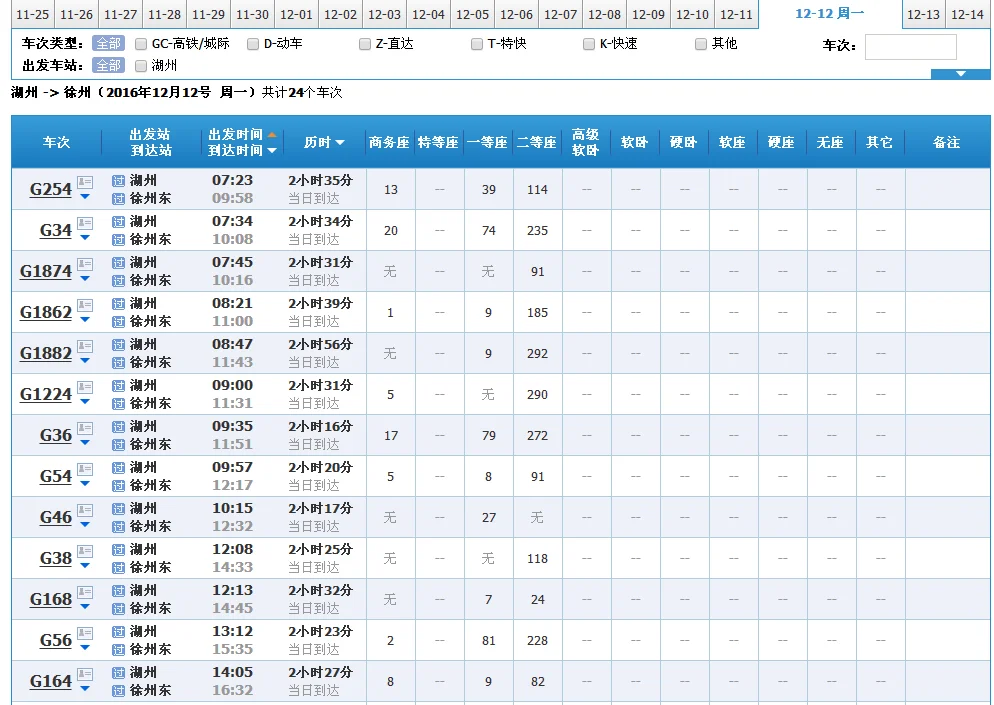Click 全部 to select all train types
The image size is (994, 705).
tap(107, 43)
